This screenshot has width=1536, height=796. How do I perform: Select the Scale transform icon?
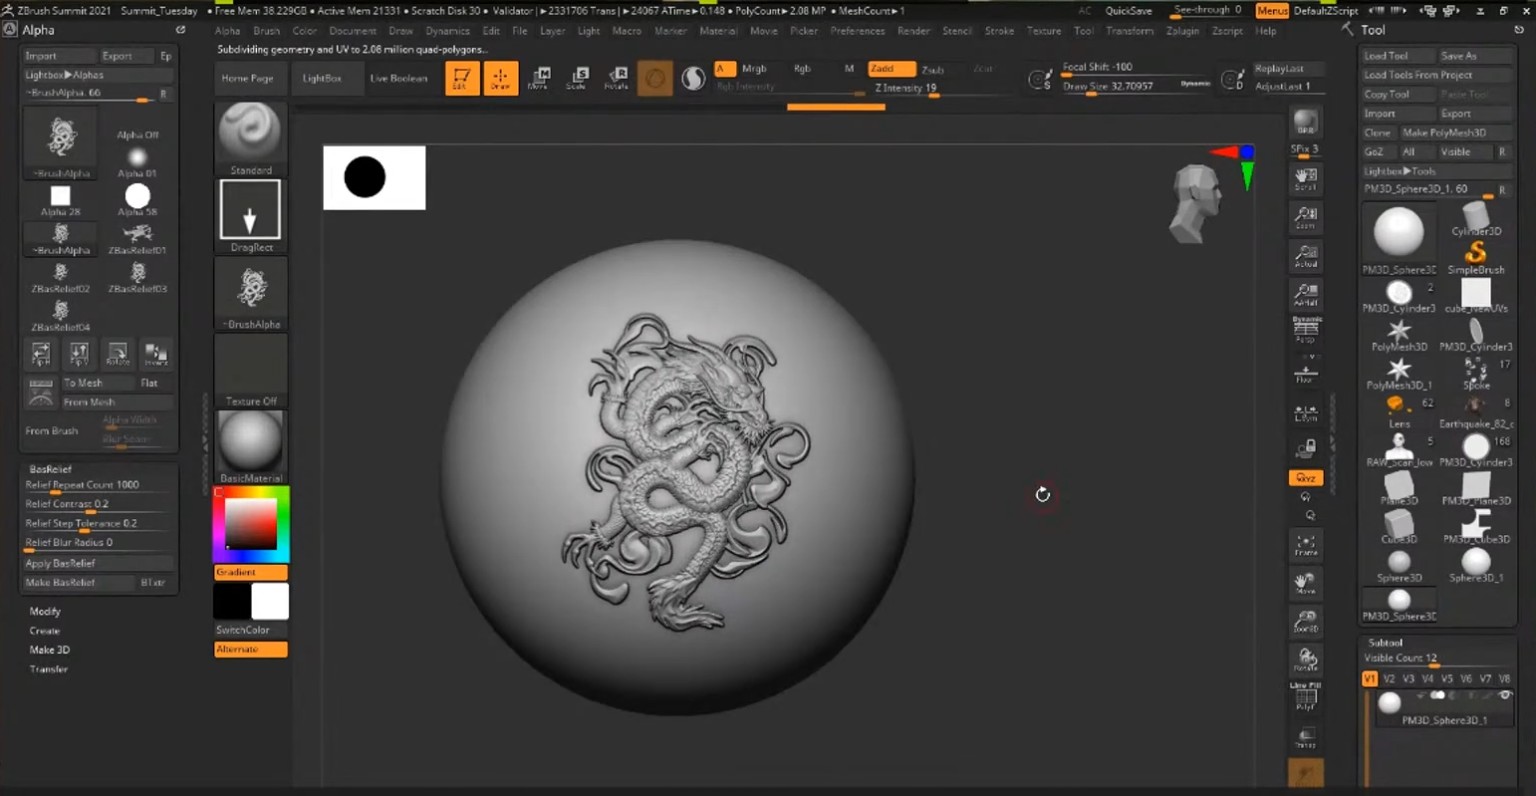pyautogui.click(x=577, y=78)
